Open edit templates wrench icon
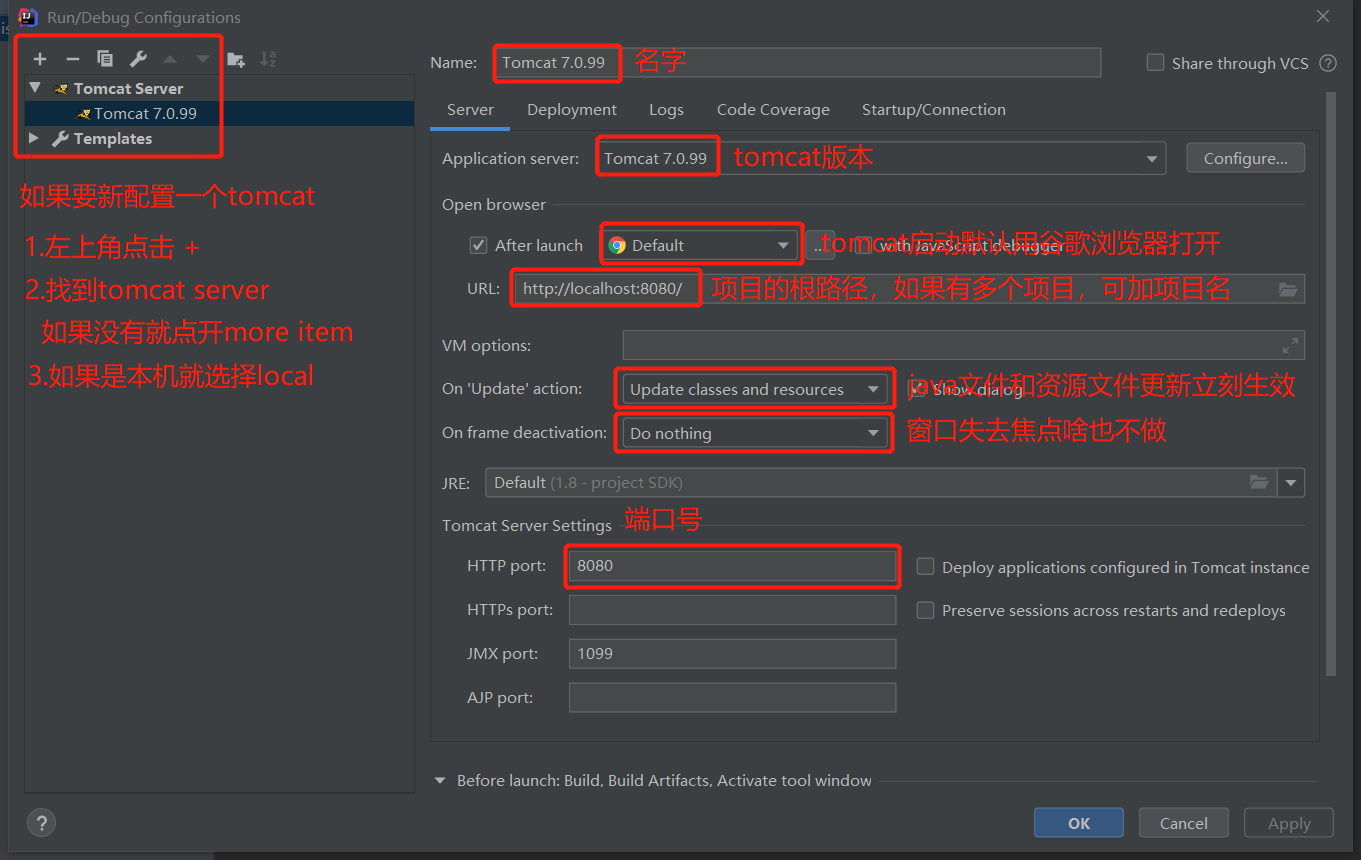 click(138, 59)
